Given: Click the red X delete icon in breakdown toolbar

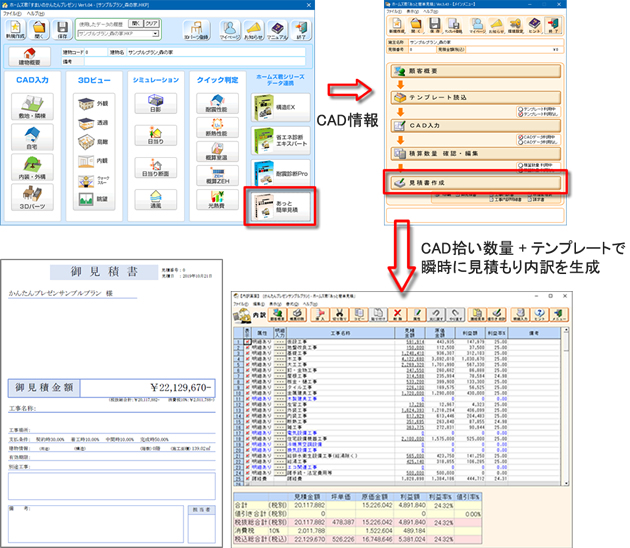Looking at the screenshot, I should pyautogui.click(x=397, y=314).
